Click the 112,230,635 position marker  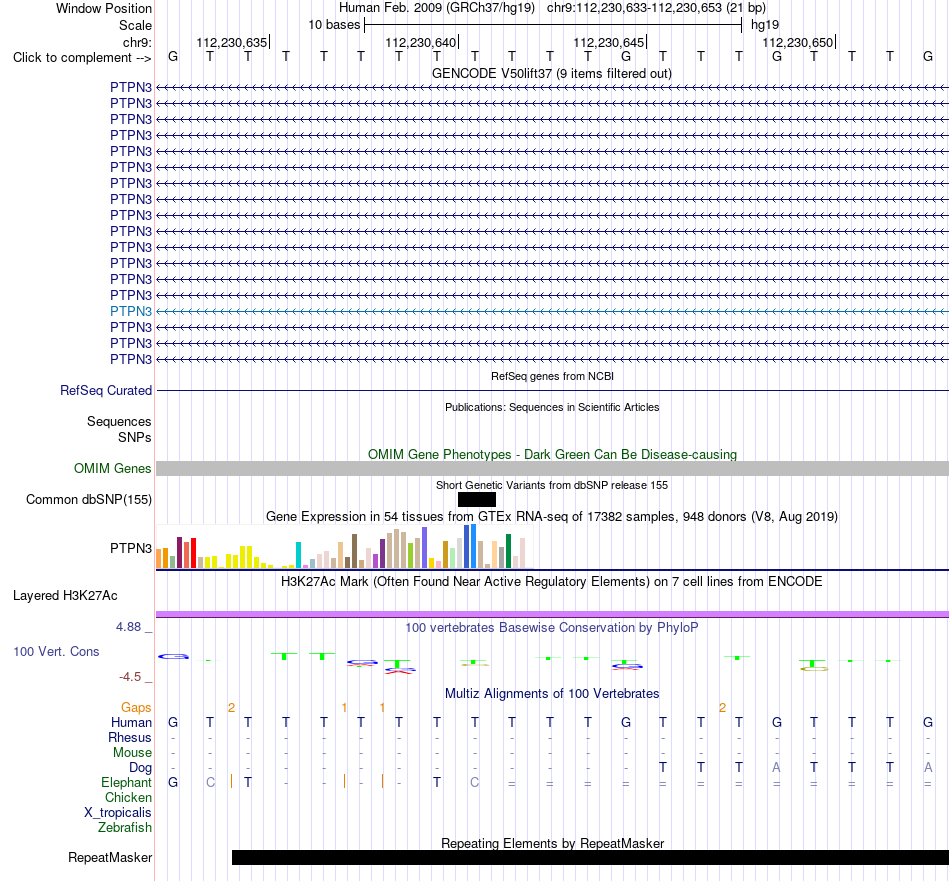pos(232,42)
